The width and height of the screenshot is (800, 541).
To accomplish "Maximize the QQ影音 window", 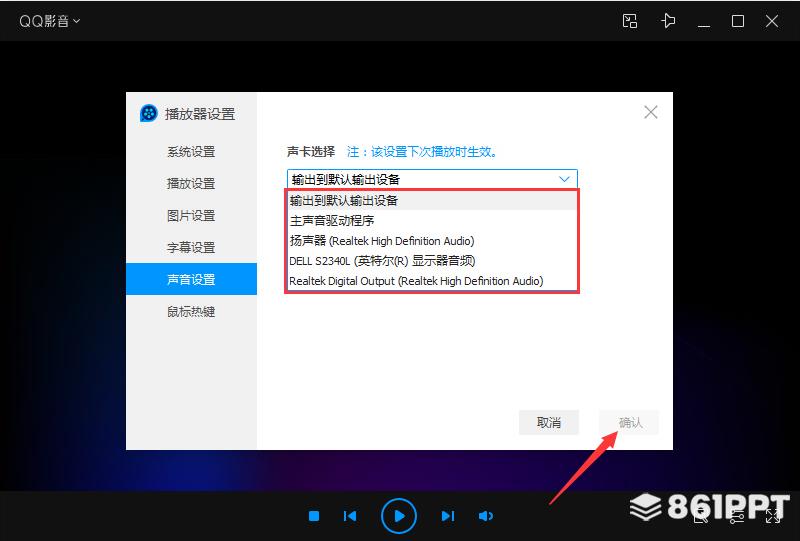I will [x=738, y=21].
